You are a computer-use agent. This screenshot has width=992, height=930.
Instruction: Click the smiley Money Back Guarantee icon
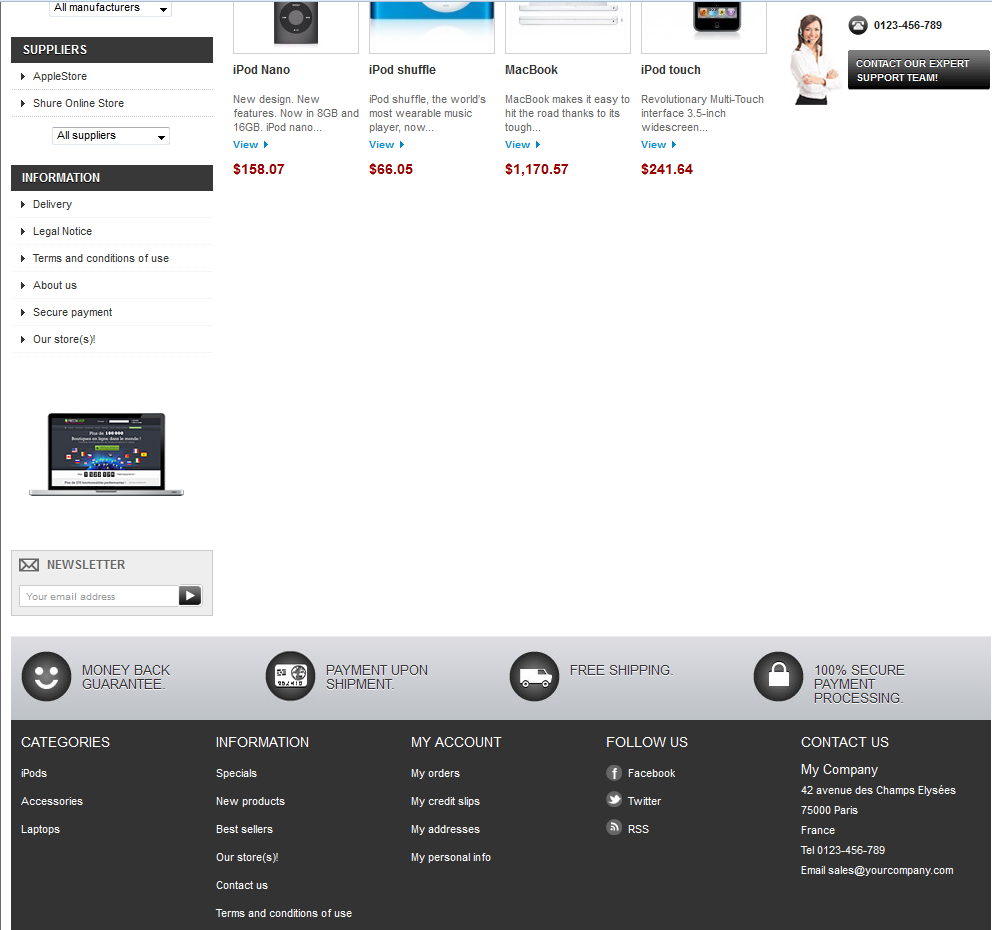46,676
